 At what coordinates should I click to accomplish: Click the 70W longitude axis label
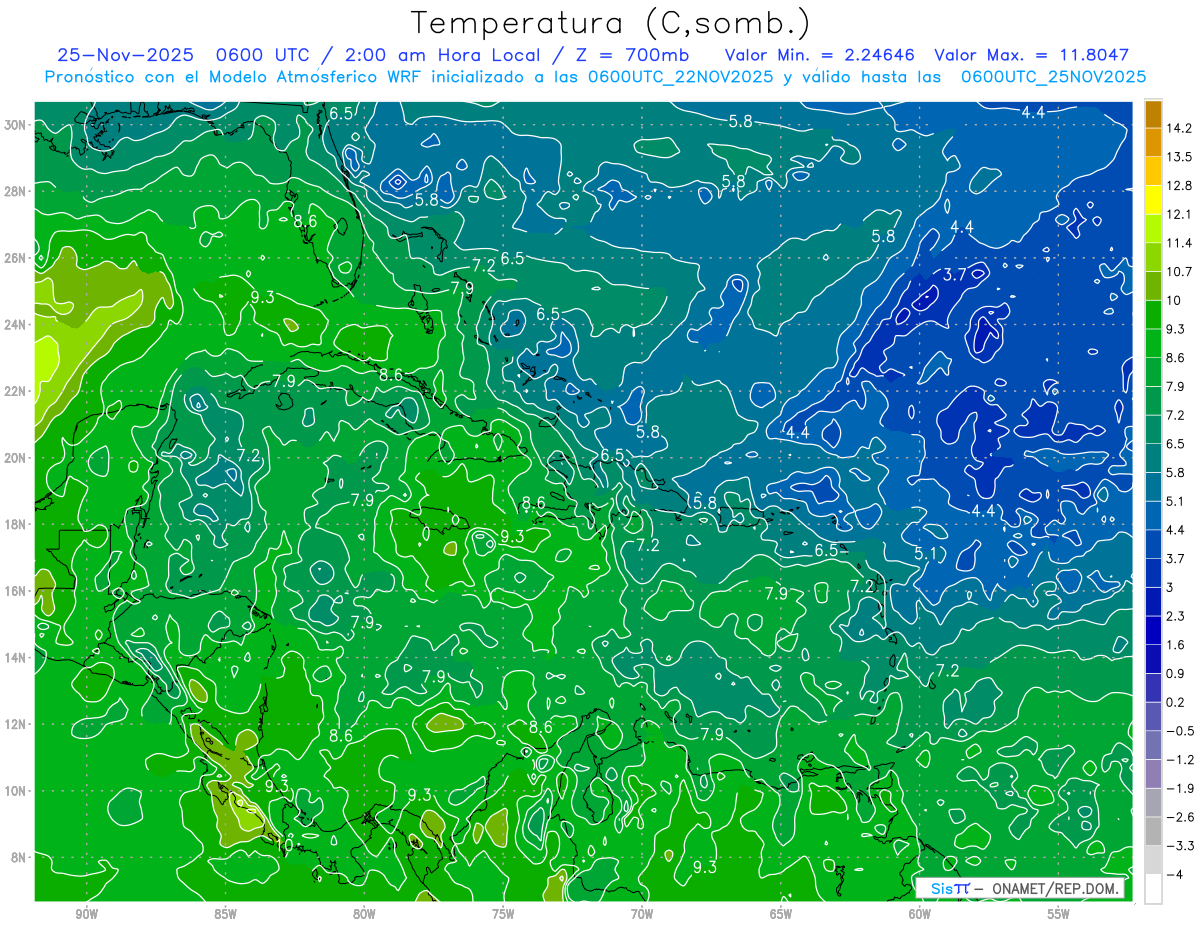point(642,914)
